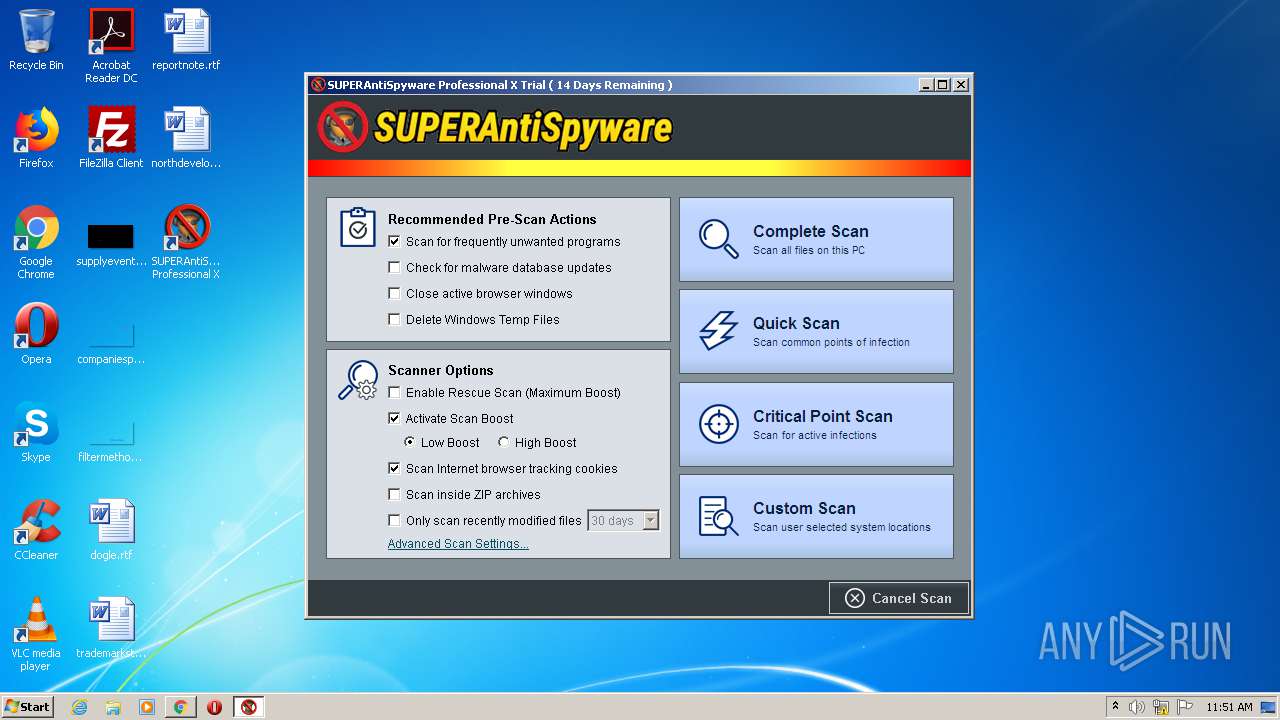Open Opera from the taskbar
The height and width of the screenshot is (720, 1280).
coord(214,707)
